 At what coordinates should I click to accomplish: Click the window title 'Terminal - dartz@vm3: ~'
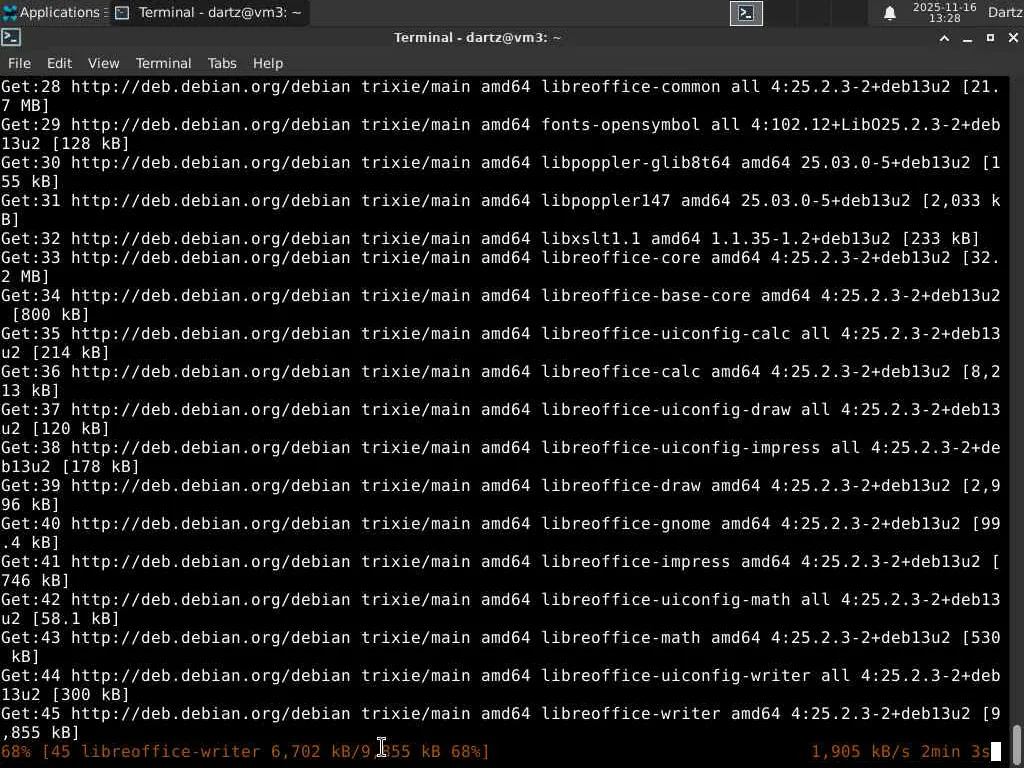(x=477, y=38)
